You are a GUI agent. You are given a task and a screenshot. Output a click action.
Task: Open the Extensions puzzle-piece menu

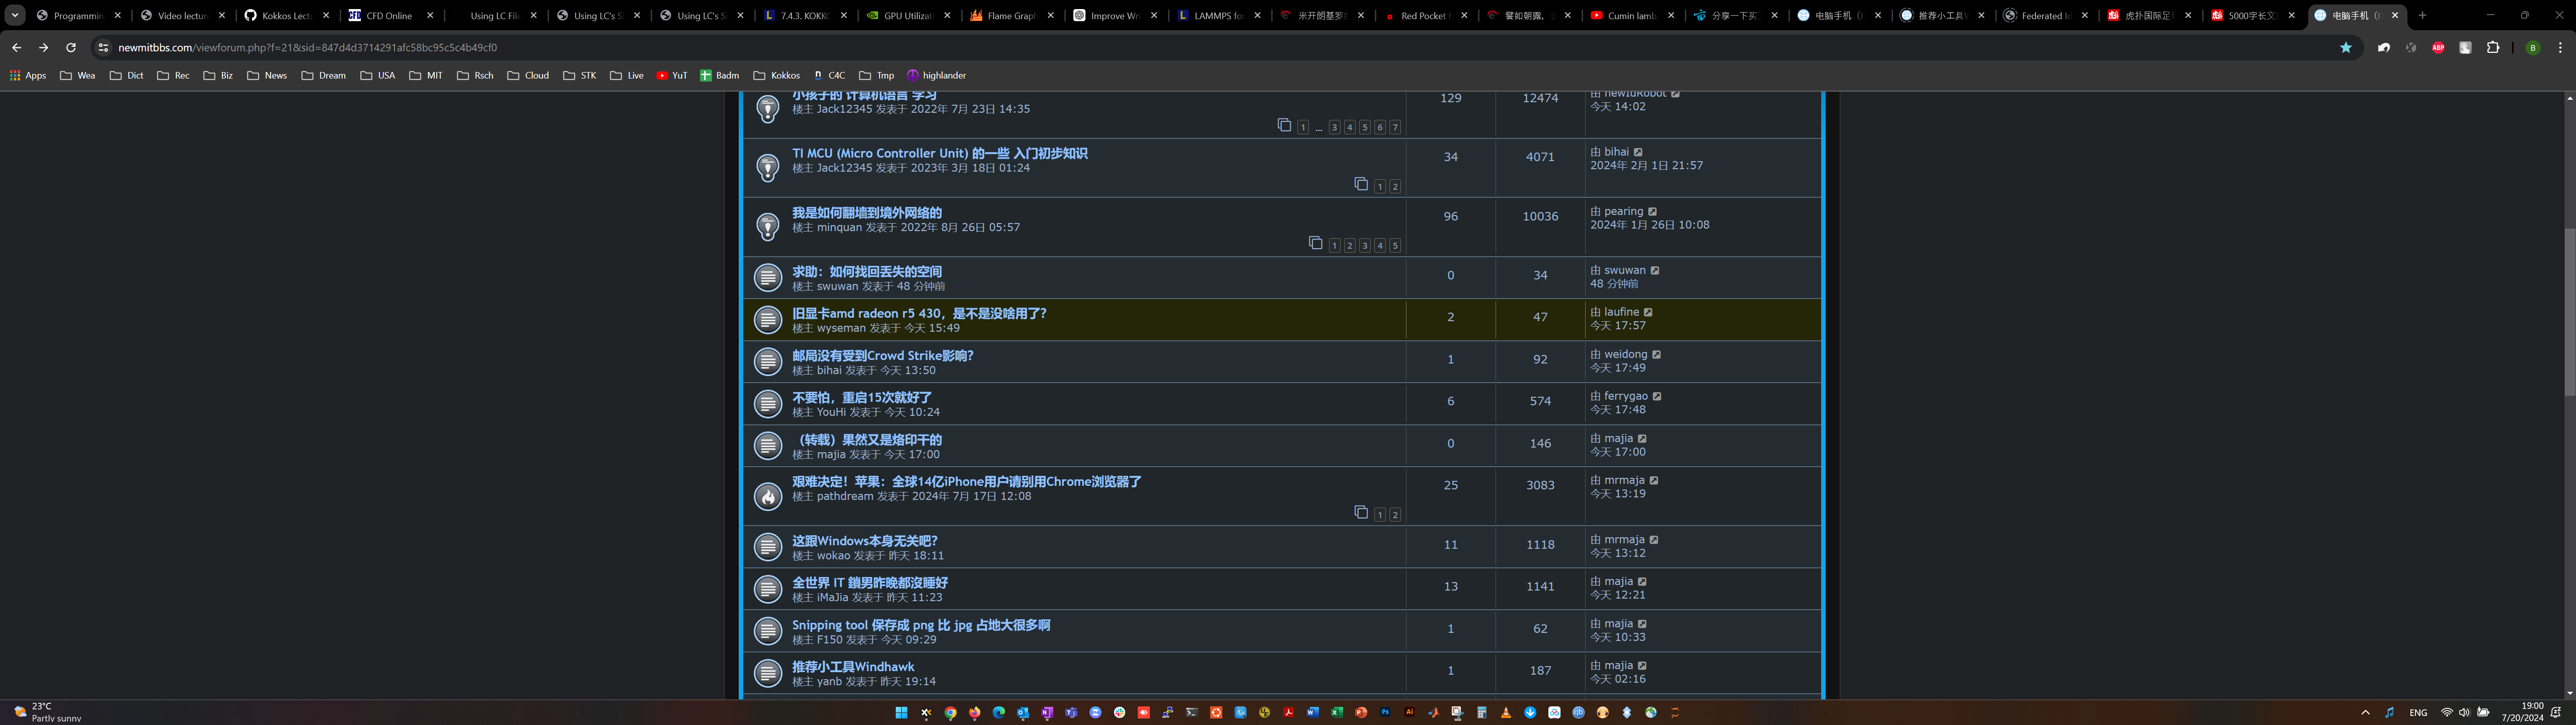(2492, 47)
